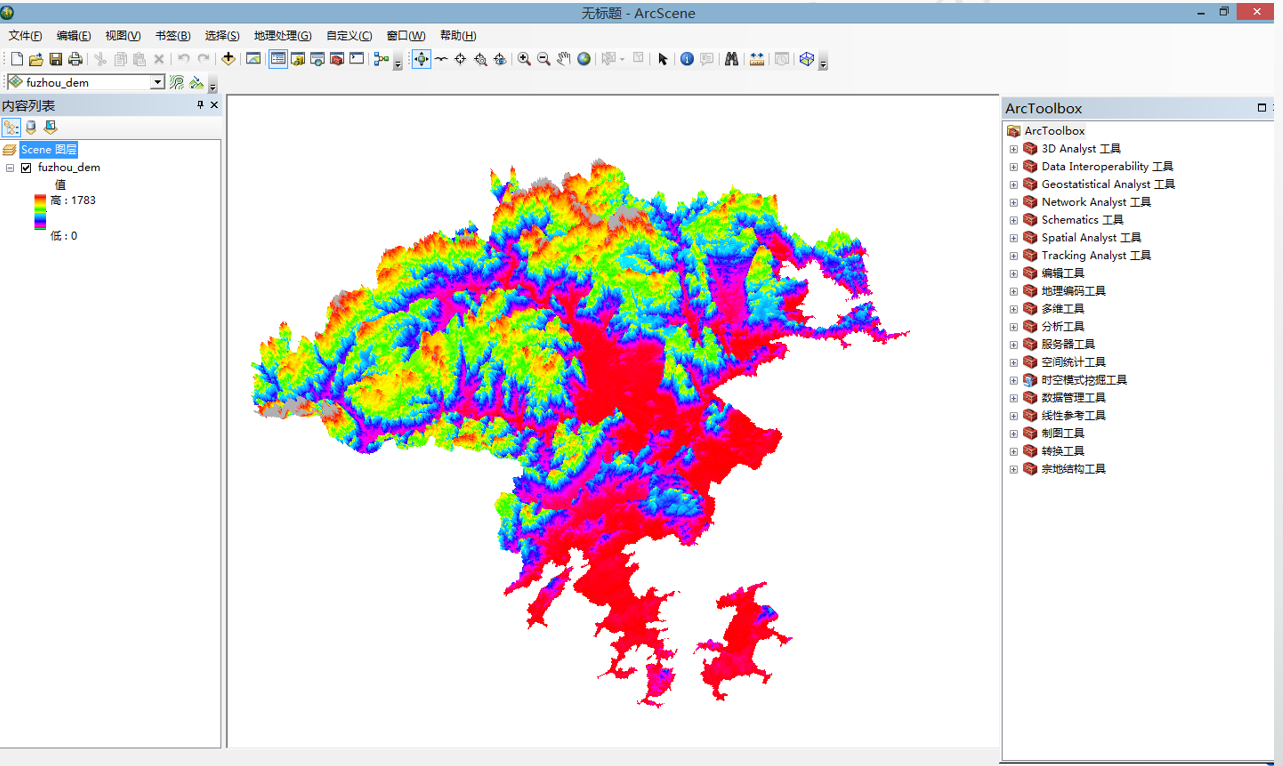Select the Create Contours tool

click(x=177, y=82)
